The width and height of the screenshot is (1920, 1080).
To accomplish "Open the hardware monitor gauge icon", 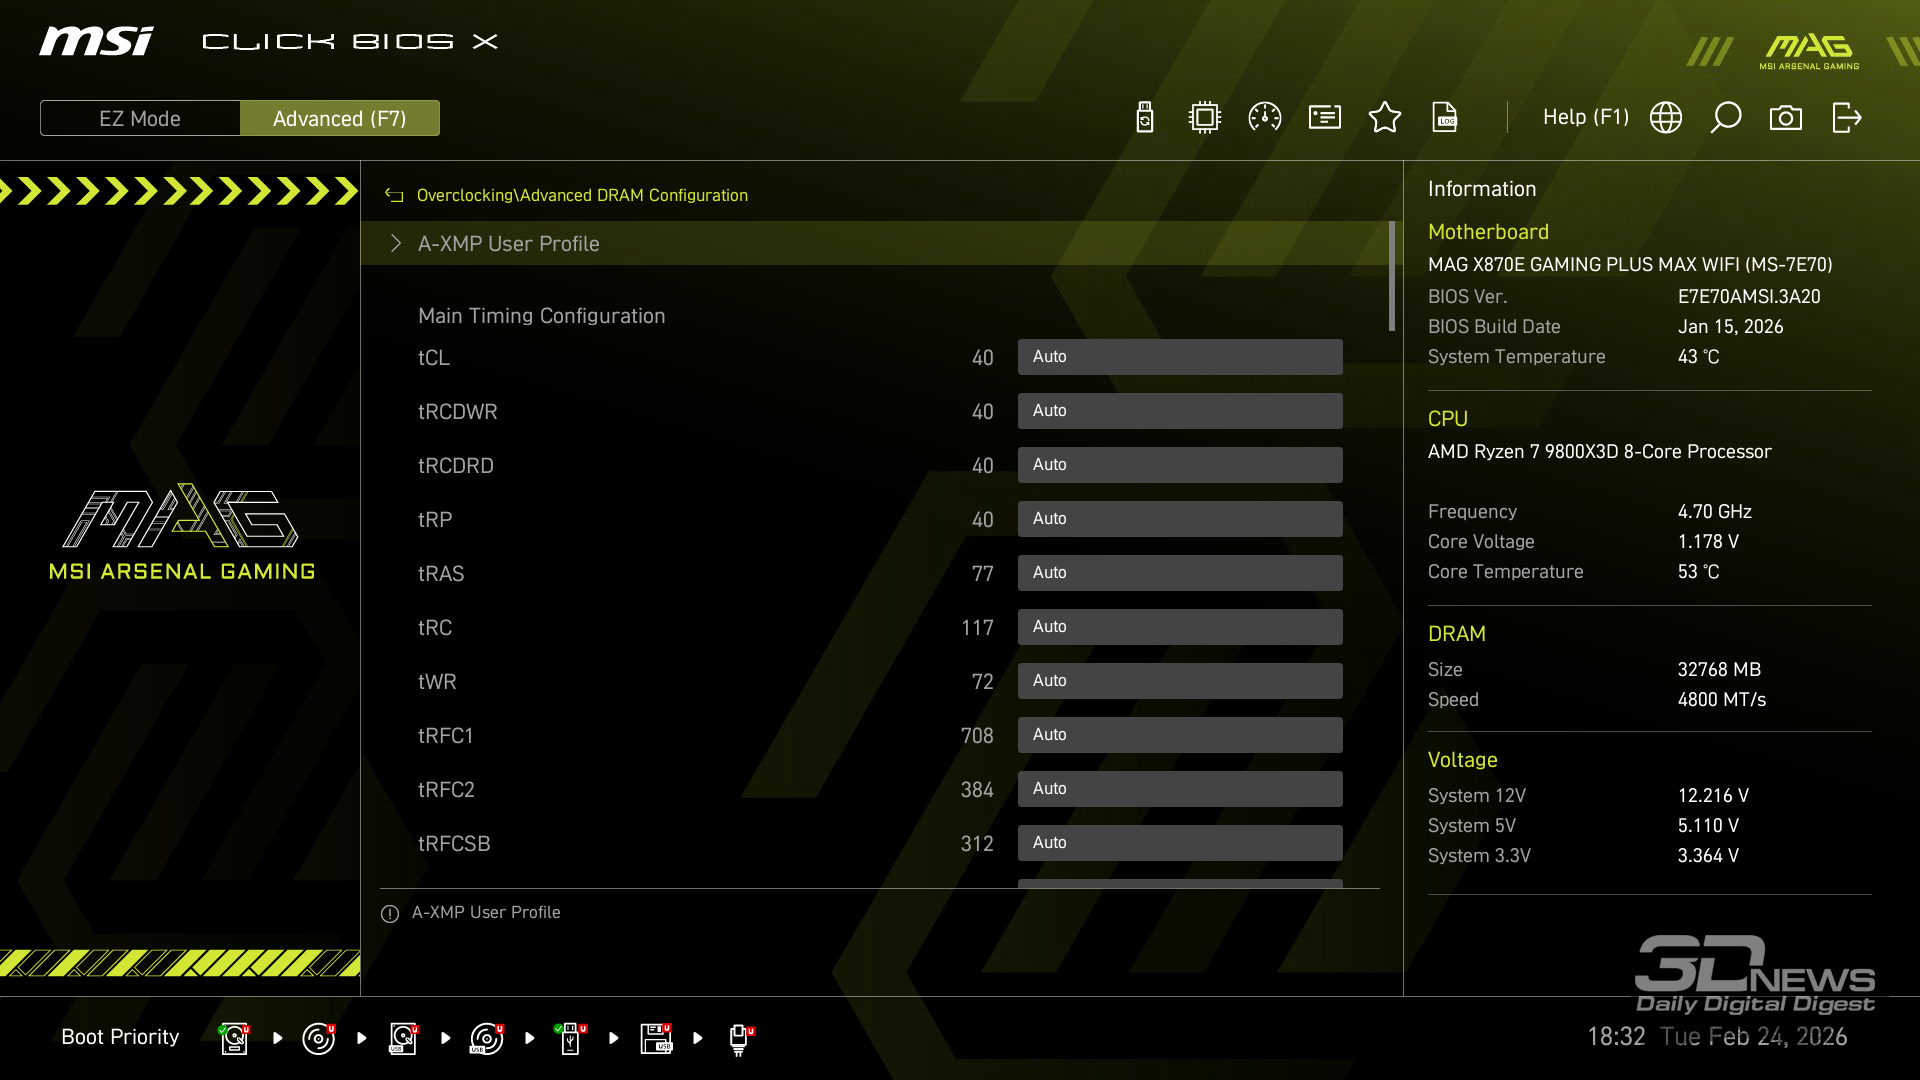I will [x=1265, y=118].
